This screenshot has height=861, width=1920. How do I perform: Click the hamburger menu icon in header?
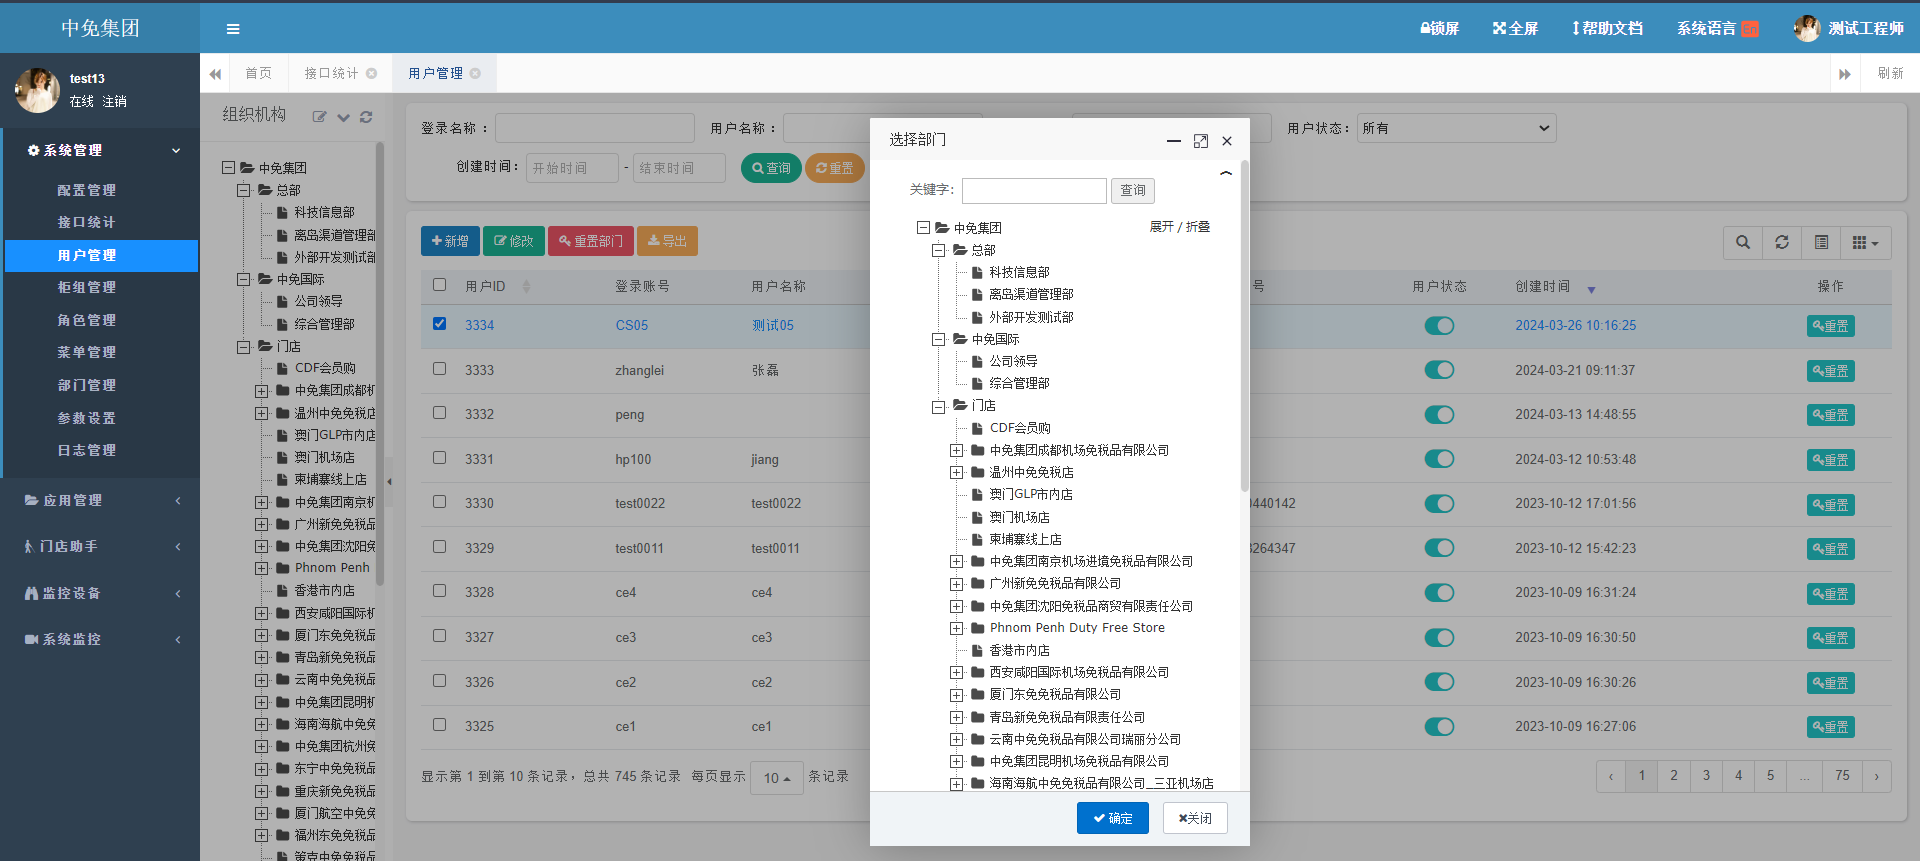(x=233, y=29)
